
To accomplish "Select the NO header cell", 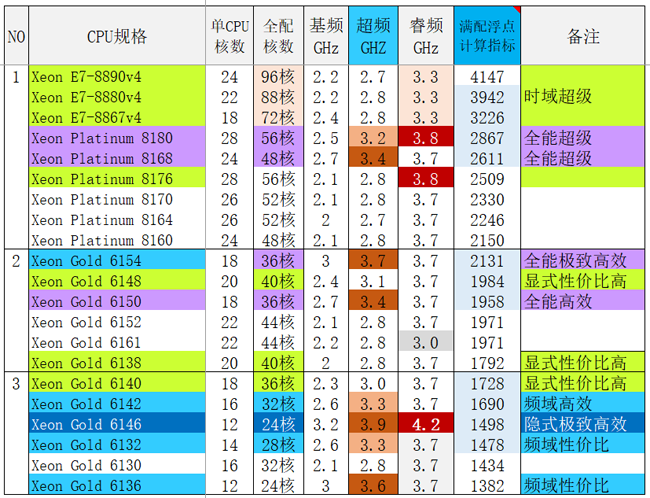I will tap(16, 36).
